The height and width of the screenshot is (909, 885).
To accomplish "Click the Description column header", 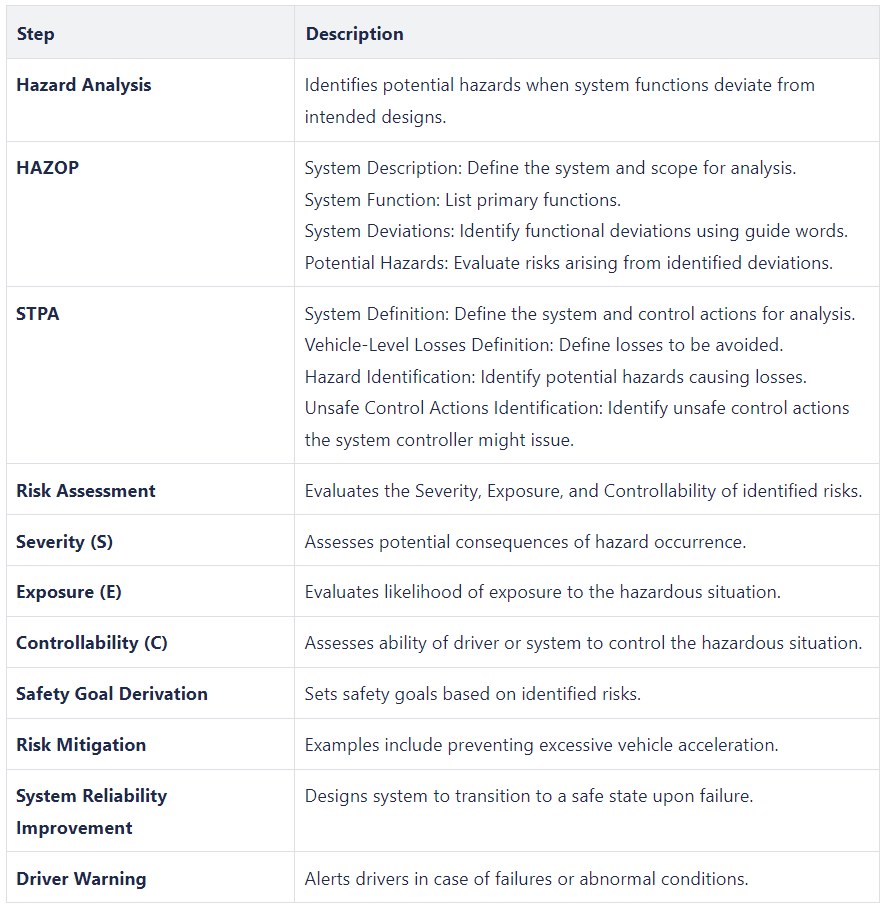I will [x=355, y=34].
